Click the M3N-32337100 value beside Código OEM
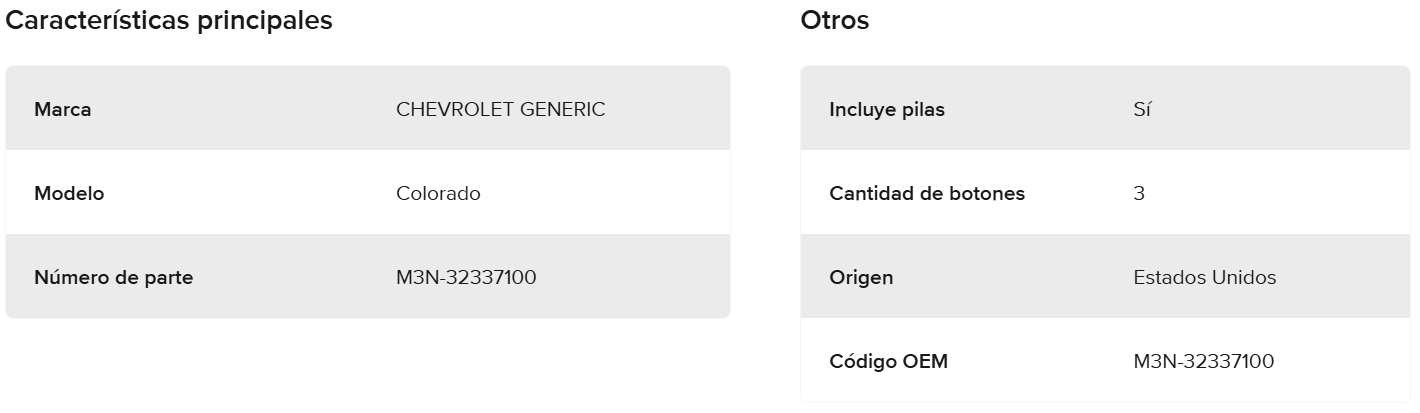Viewport: 1420px width, 413px height. pos(1204,361)
